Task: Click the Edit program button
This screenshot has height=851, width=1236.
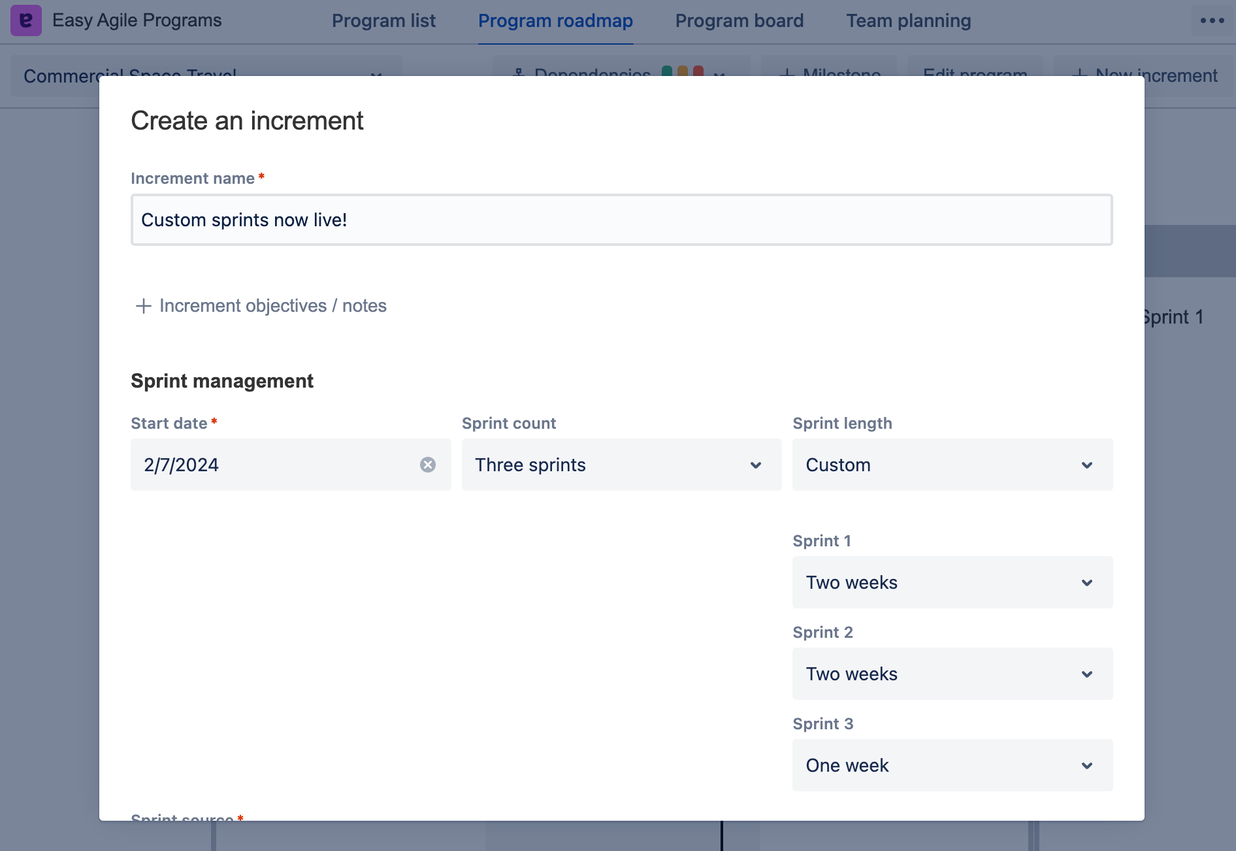Action: [975, 73]
